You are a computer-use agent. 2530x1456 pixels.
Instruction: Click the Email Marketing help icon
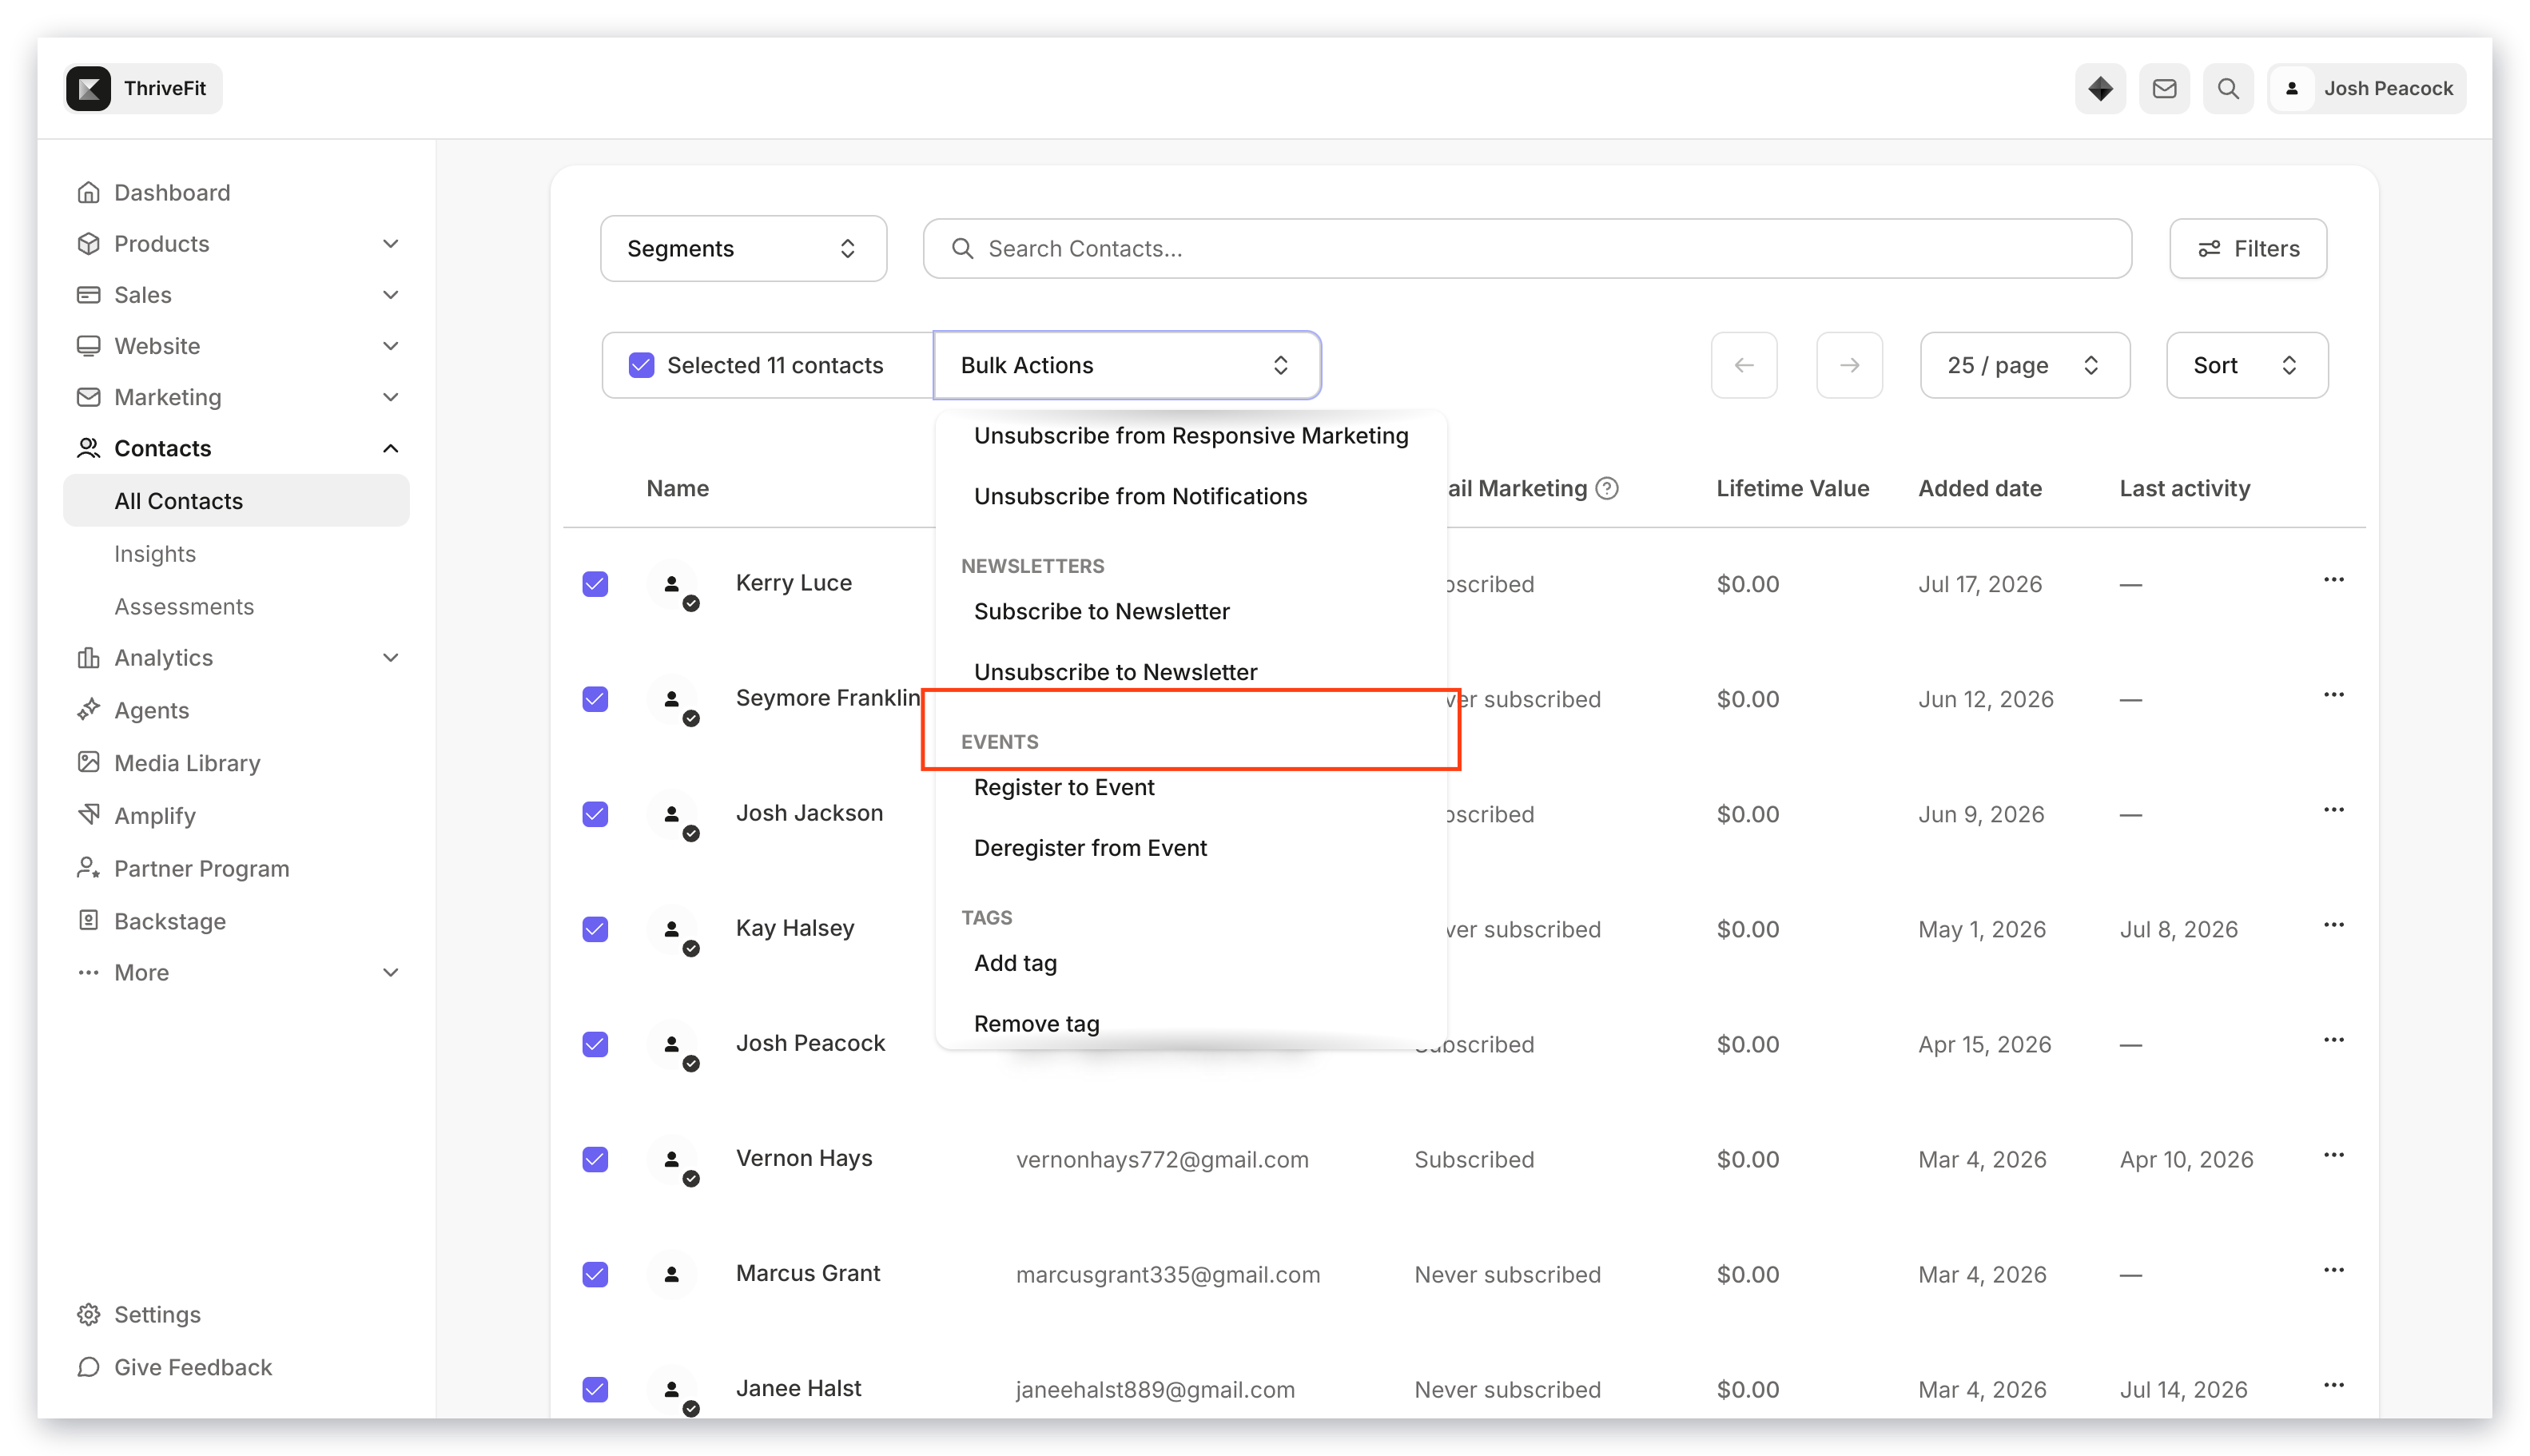point(1606,488)
